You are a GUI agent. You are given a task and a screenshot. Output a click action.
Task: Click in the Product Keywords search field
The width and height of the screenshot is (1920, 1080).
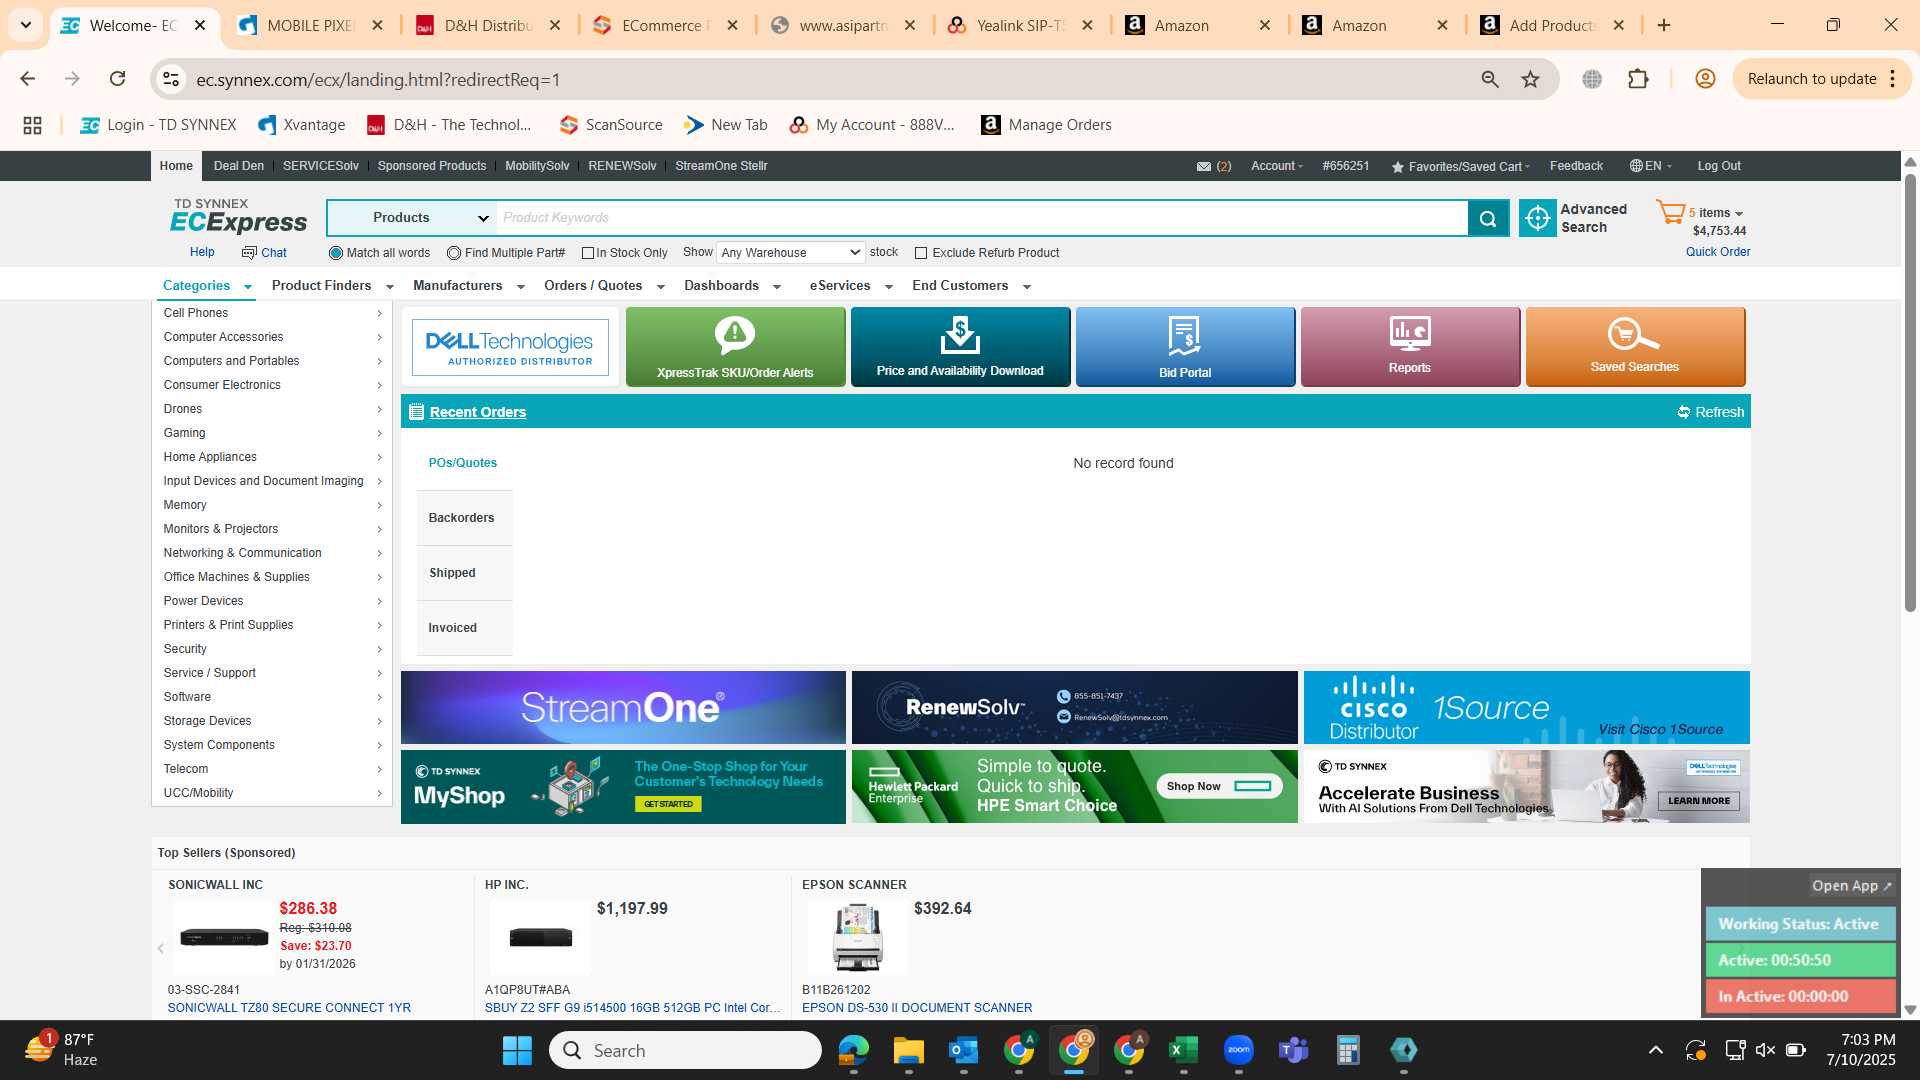(x=982, y=218)
